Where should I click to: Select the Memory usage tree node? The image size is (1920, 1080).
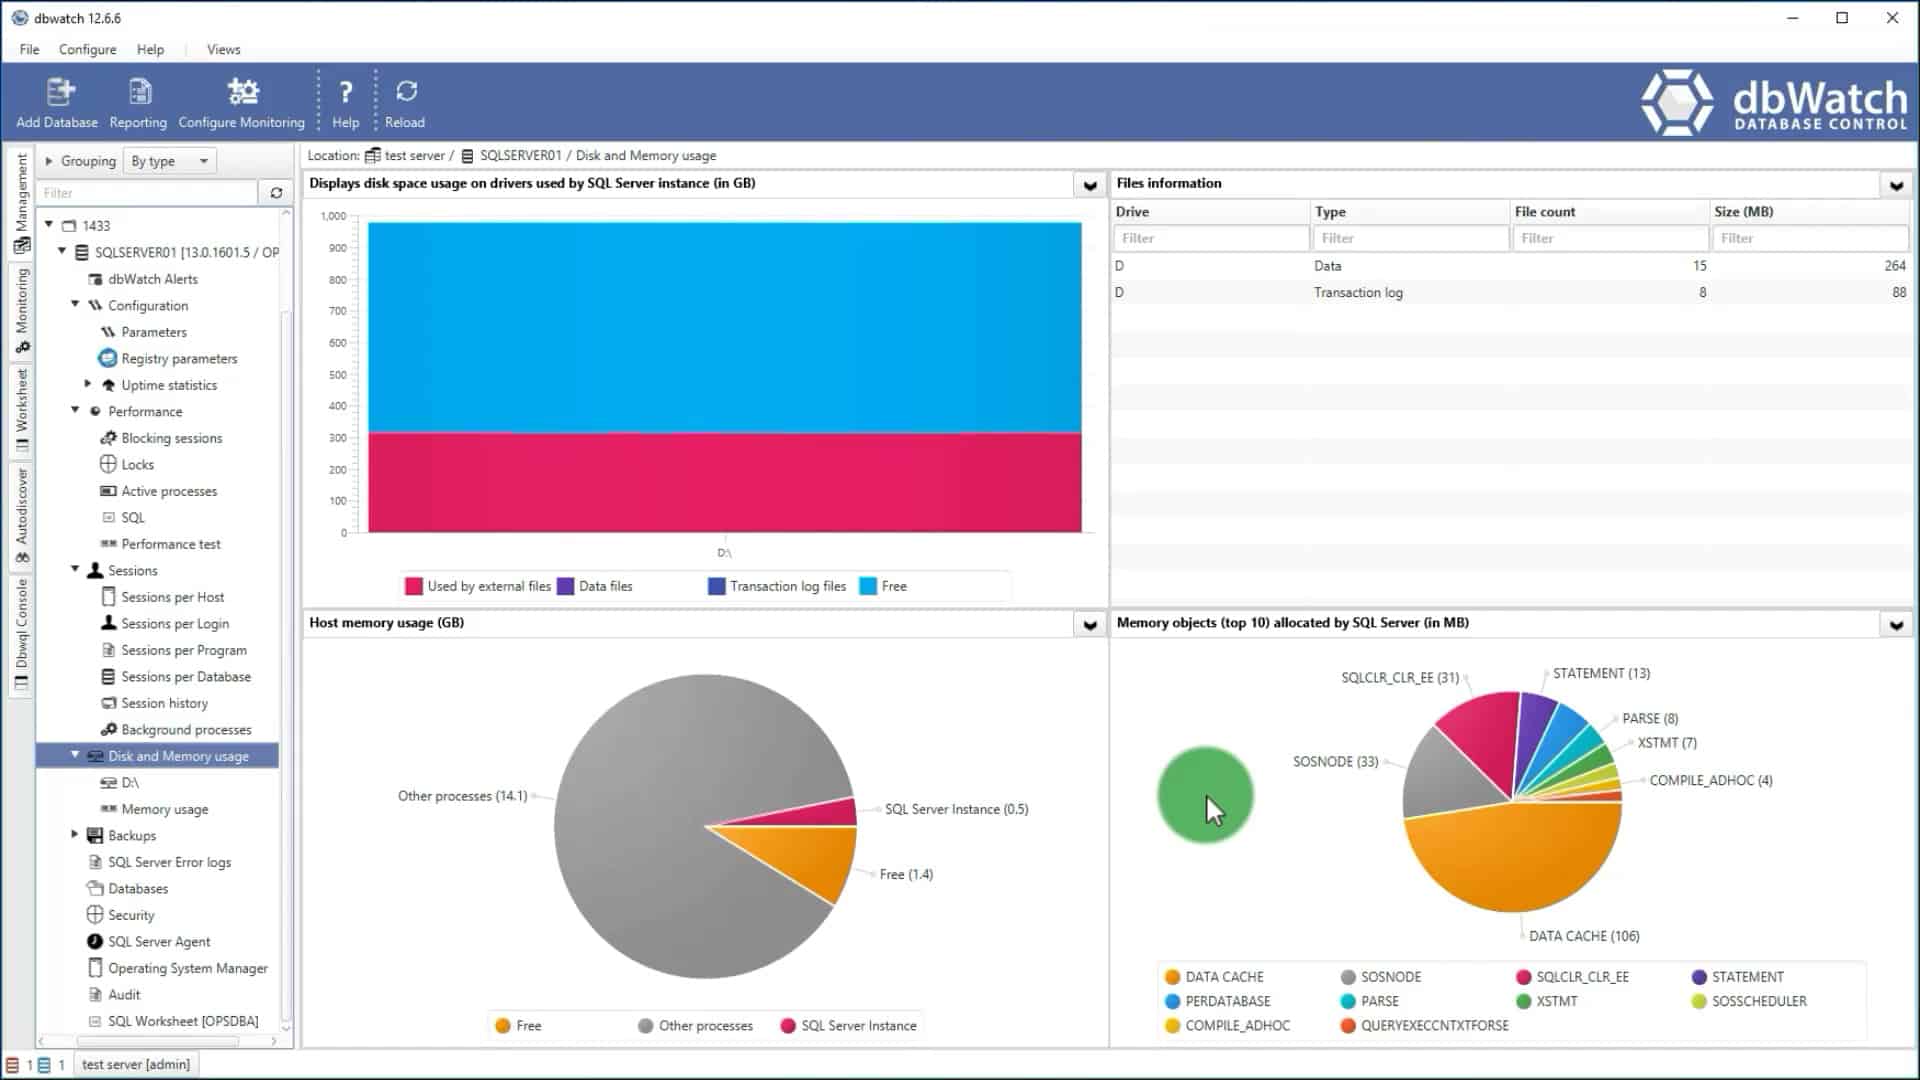pyautogui.click(x=165, y=809)
